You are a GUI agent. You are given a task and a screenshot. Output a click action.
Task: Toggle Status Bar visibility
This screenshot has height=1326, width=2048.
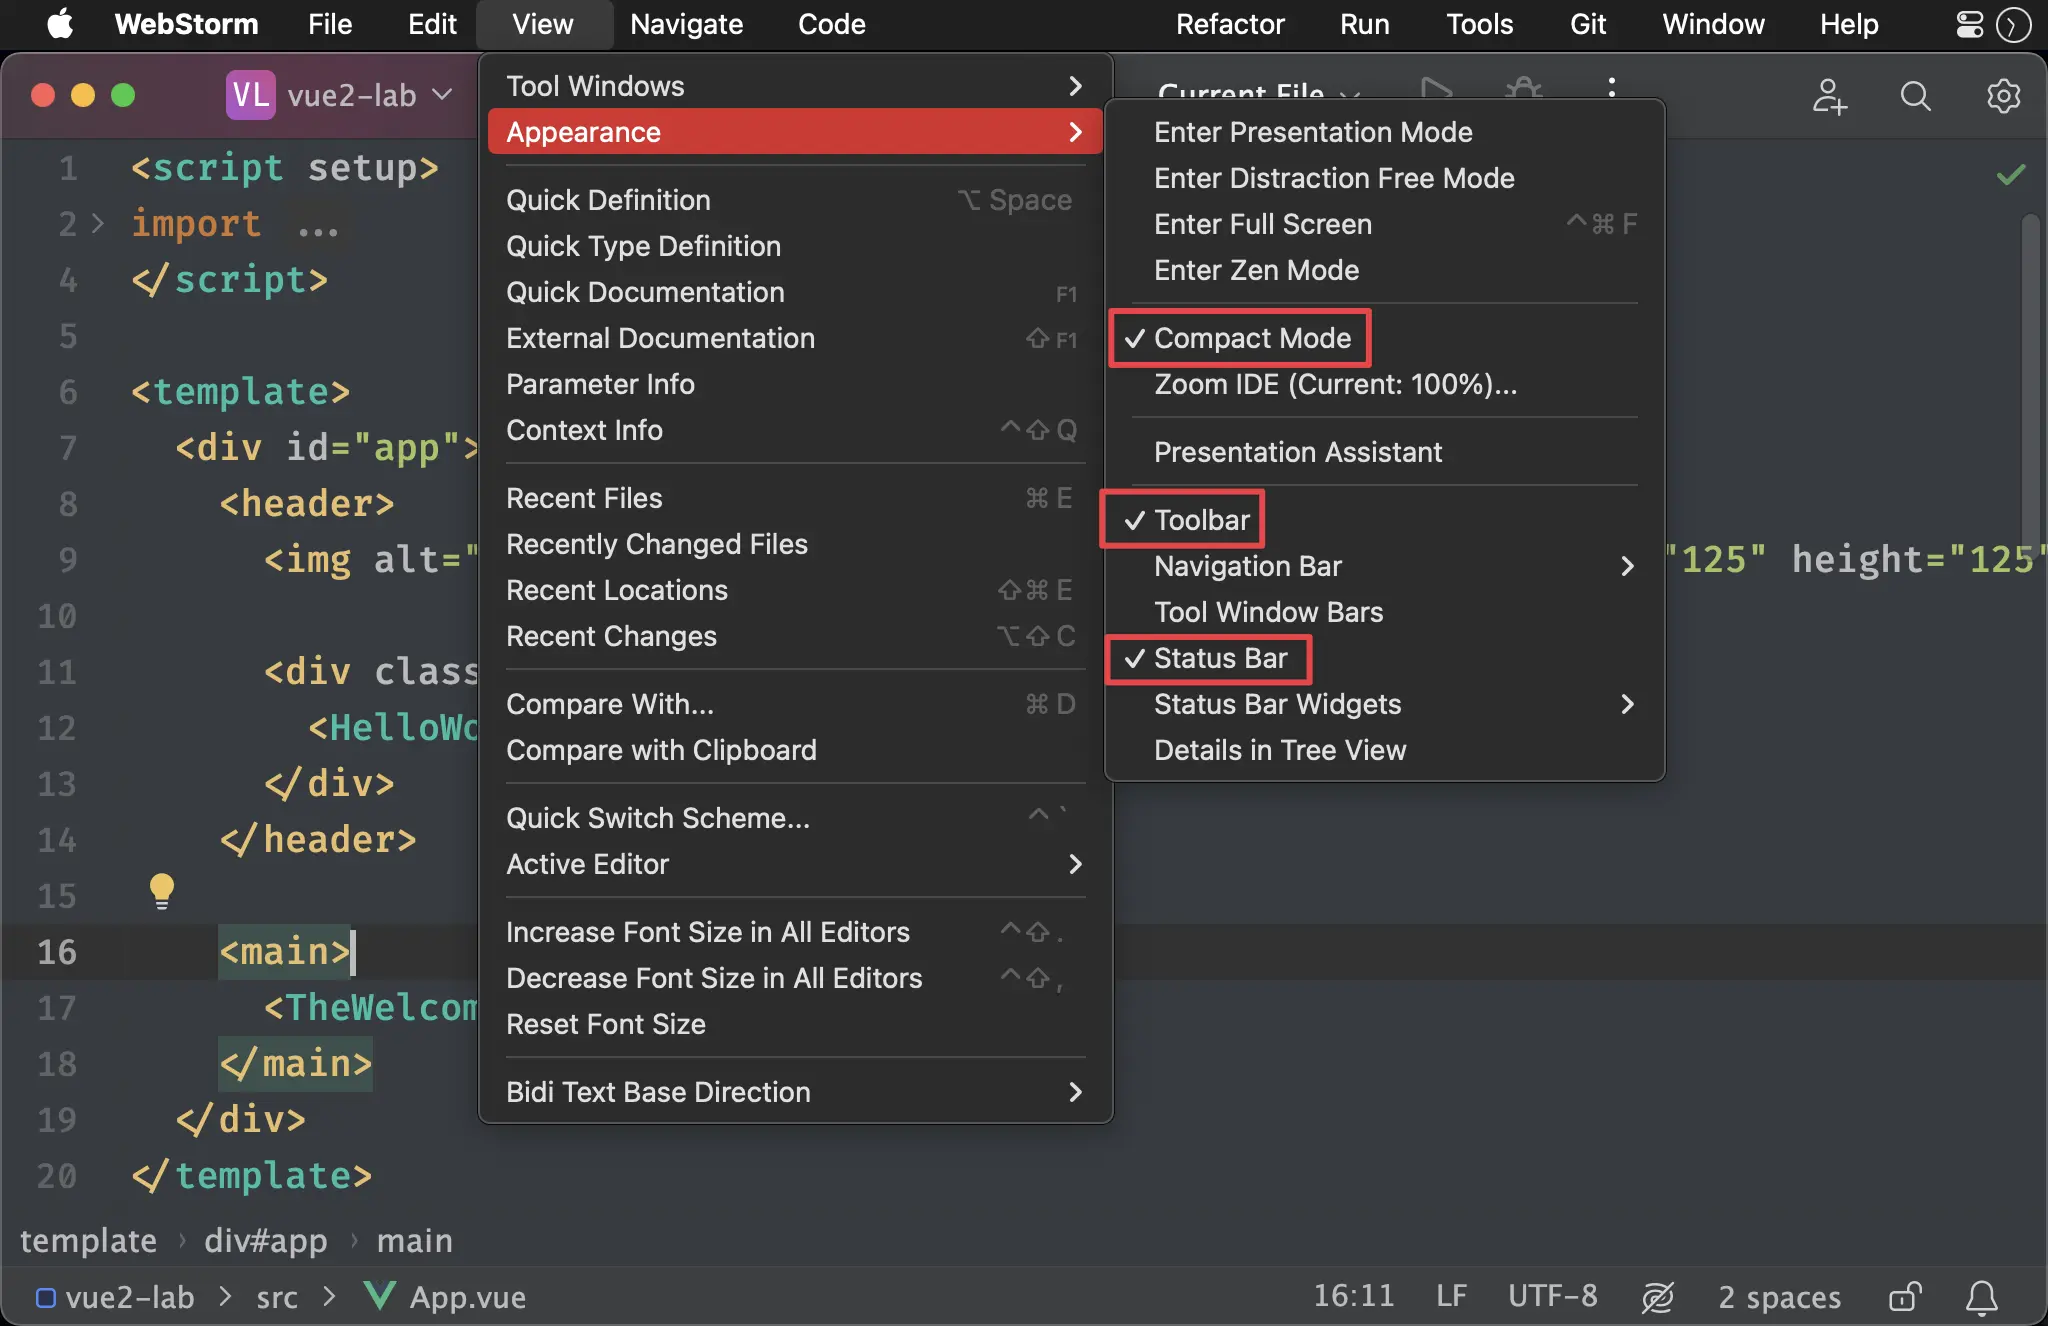pyautogui.click(x=1220, y=657)
